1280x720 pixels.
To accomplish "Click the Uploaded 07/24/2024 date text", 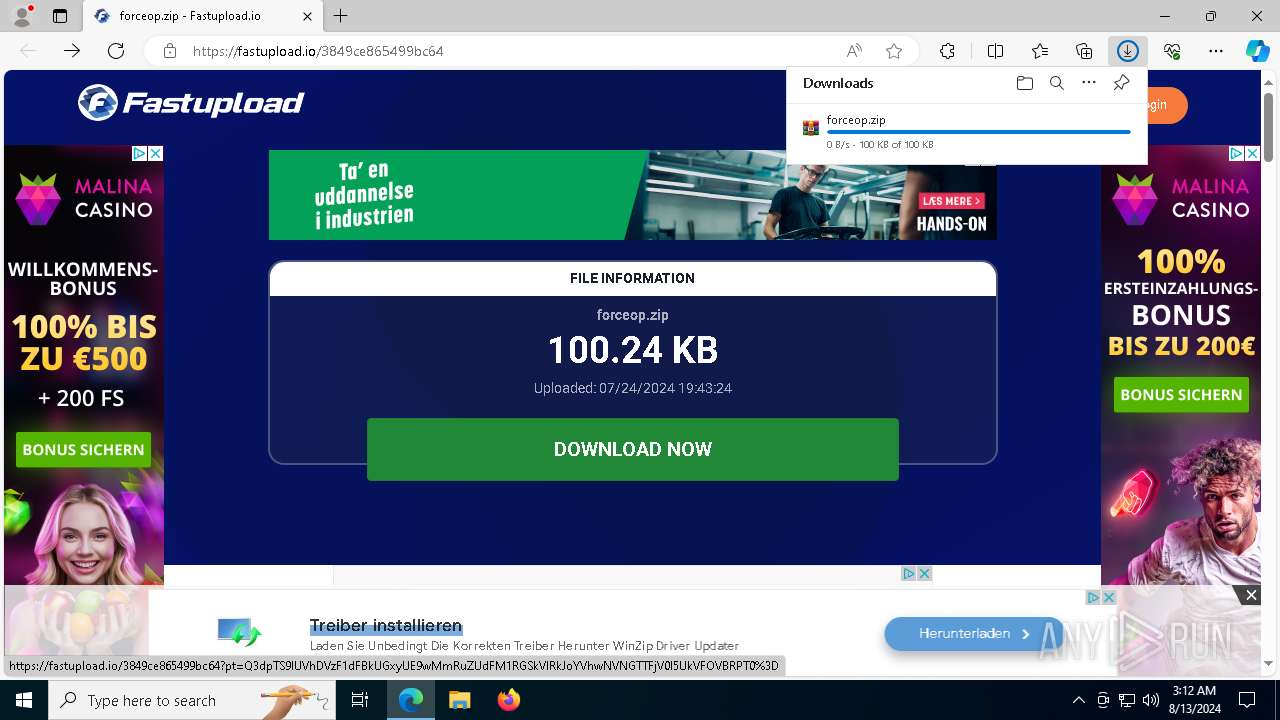I will coord(633,388).
